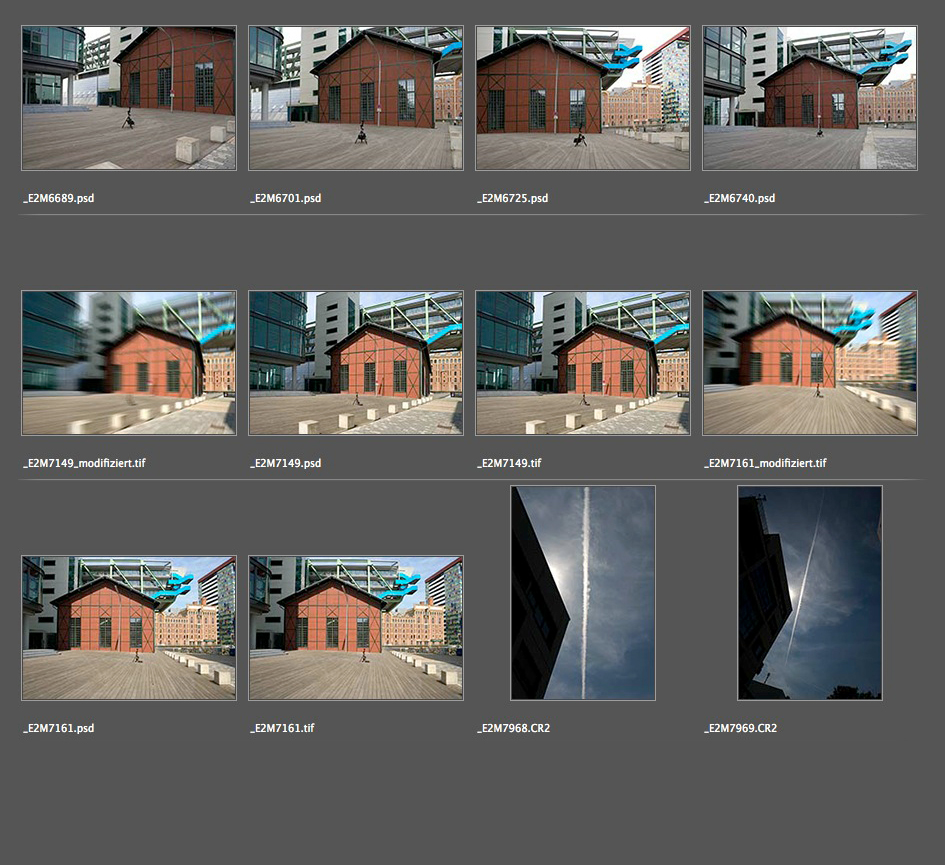The image size is (945, 865).
Task: Click the _E2M6740.psd filename label
Action: click(x=740, y=199)
